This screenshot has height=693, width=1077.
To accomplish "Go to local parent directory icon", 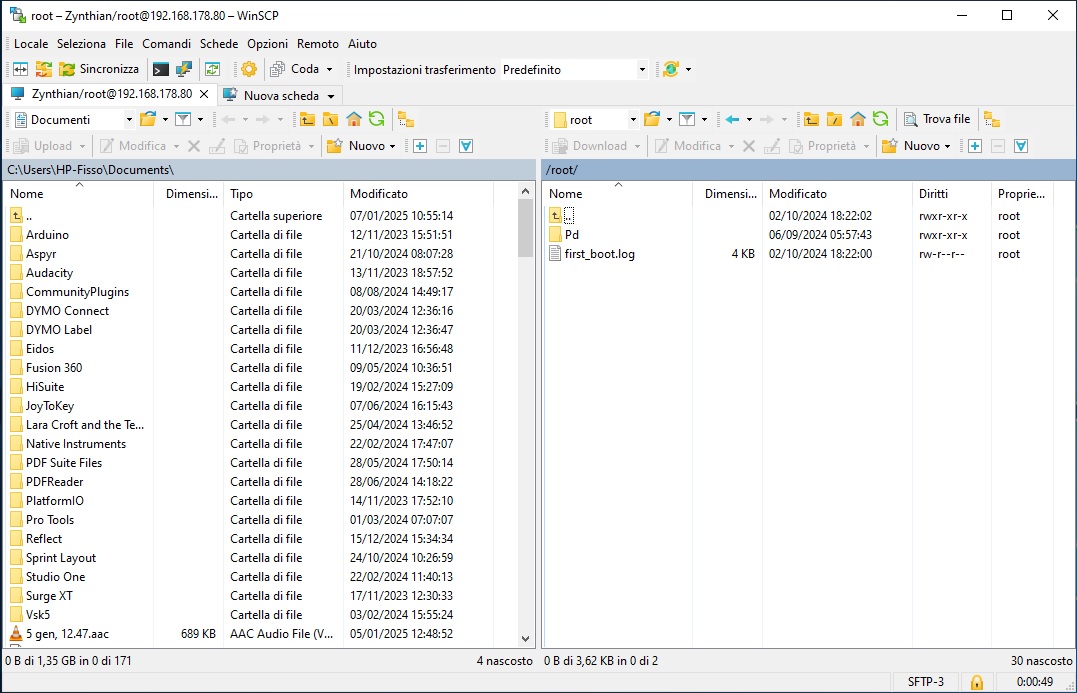I will tap(307, 120).
